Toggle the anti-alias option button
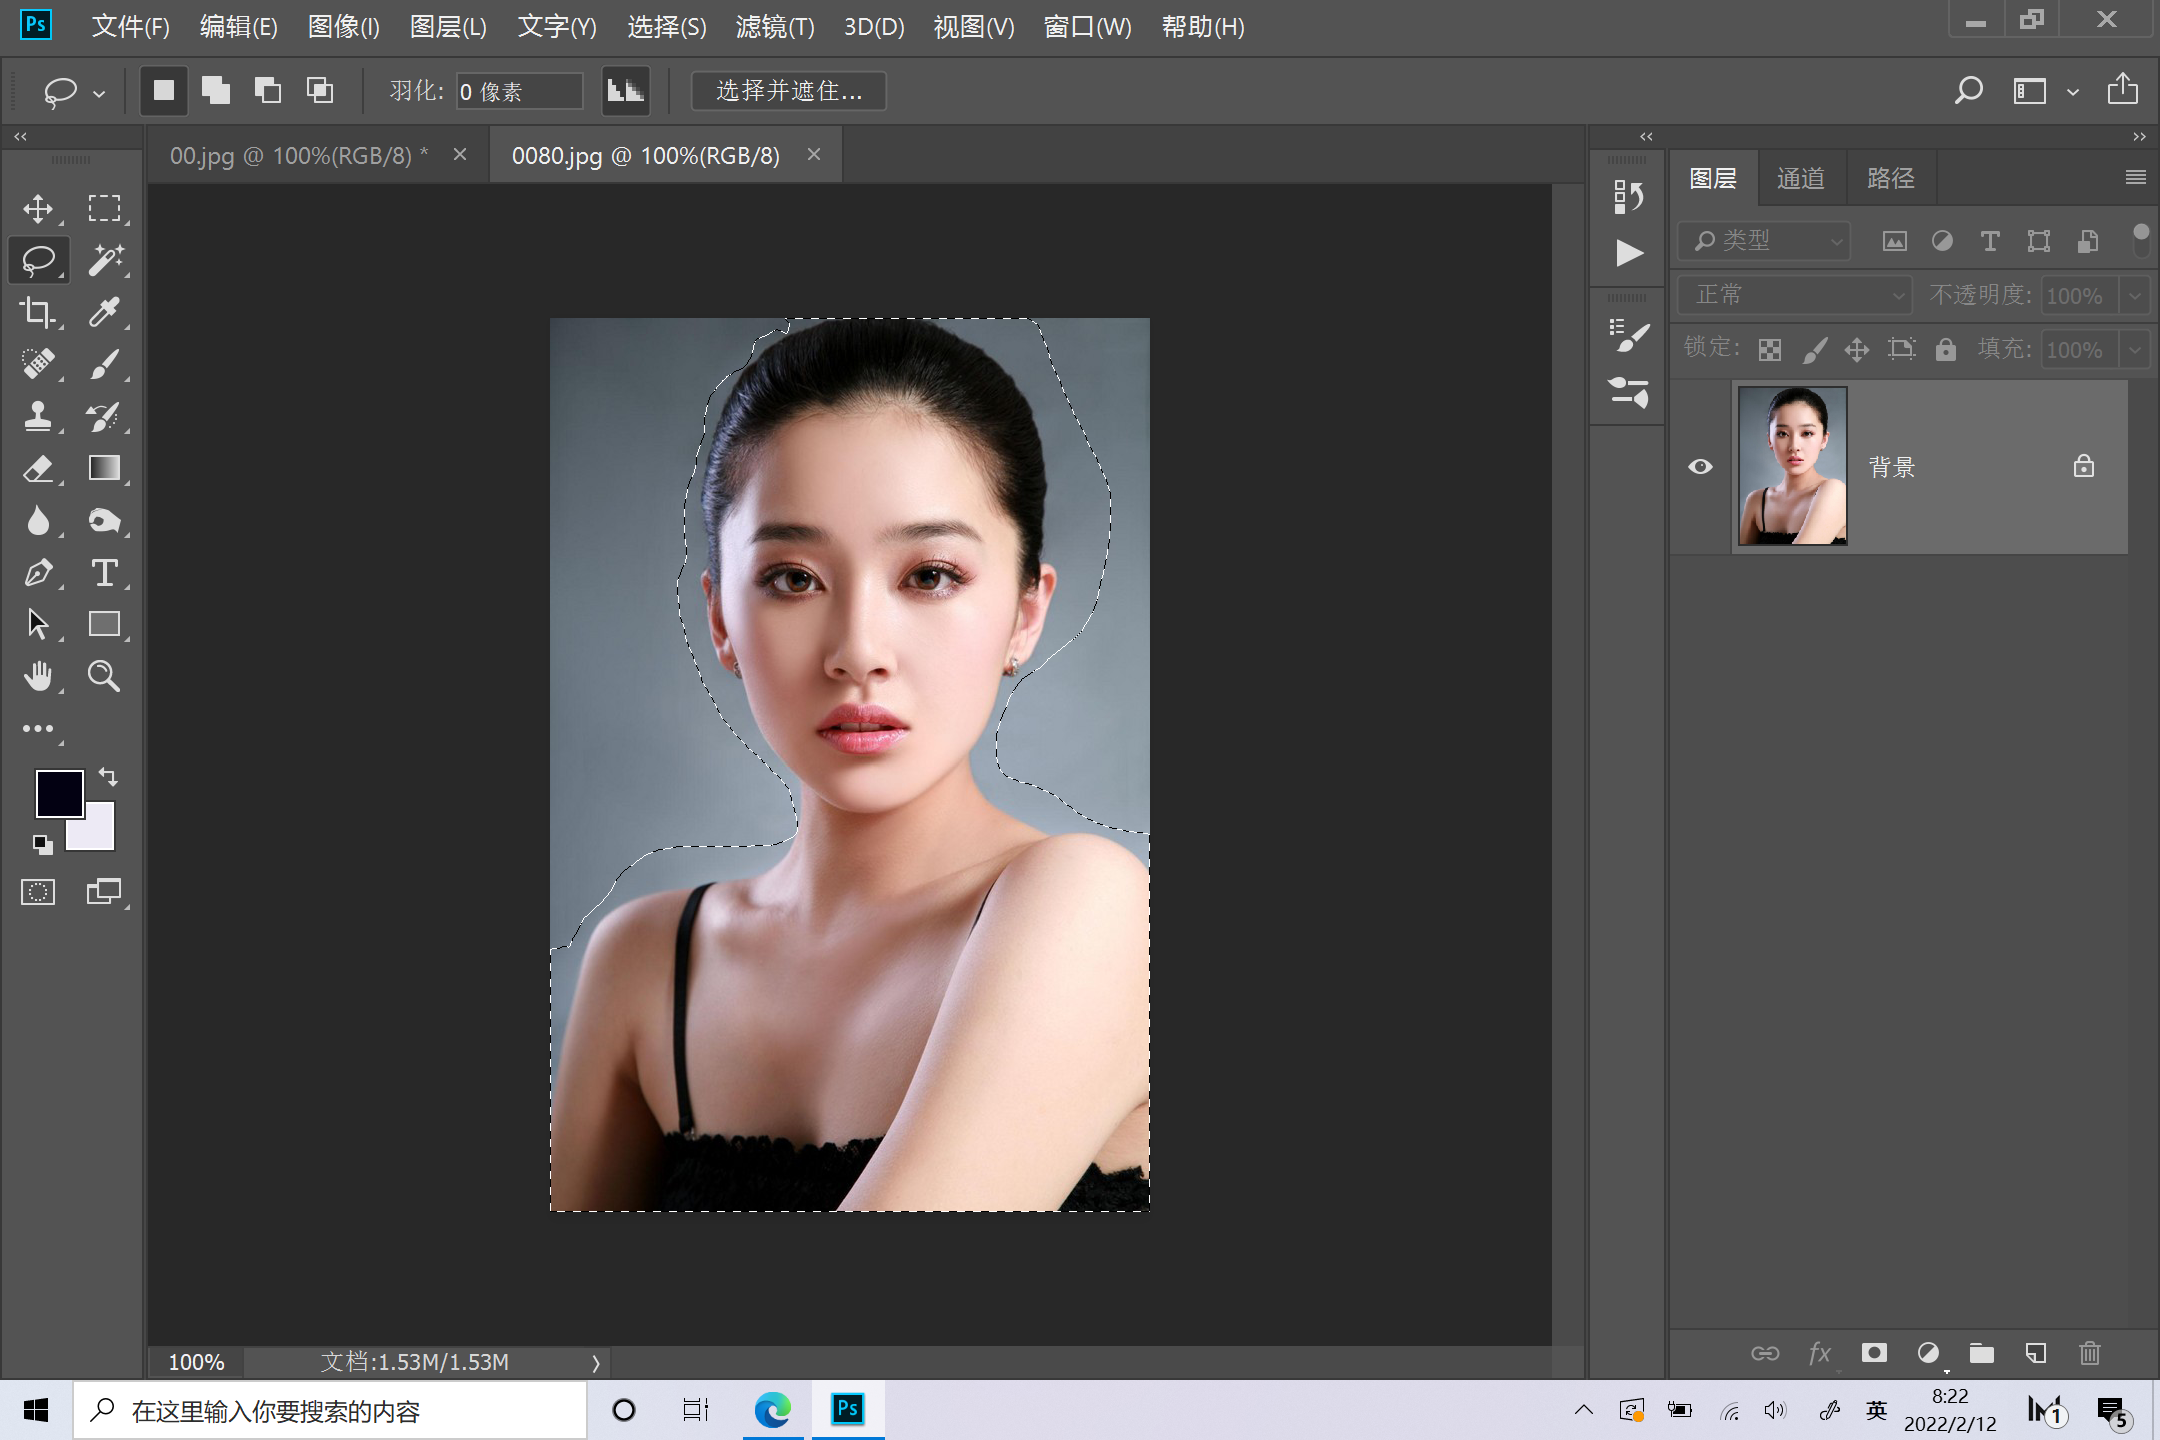Image resolution: width=2160 pixels, height=1440 pixels. click(x=626, y=91)
